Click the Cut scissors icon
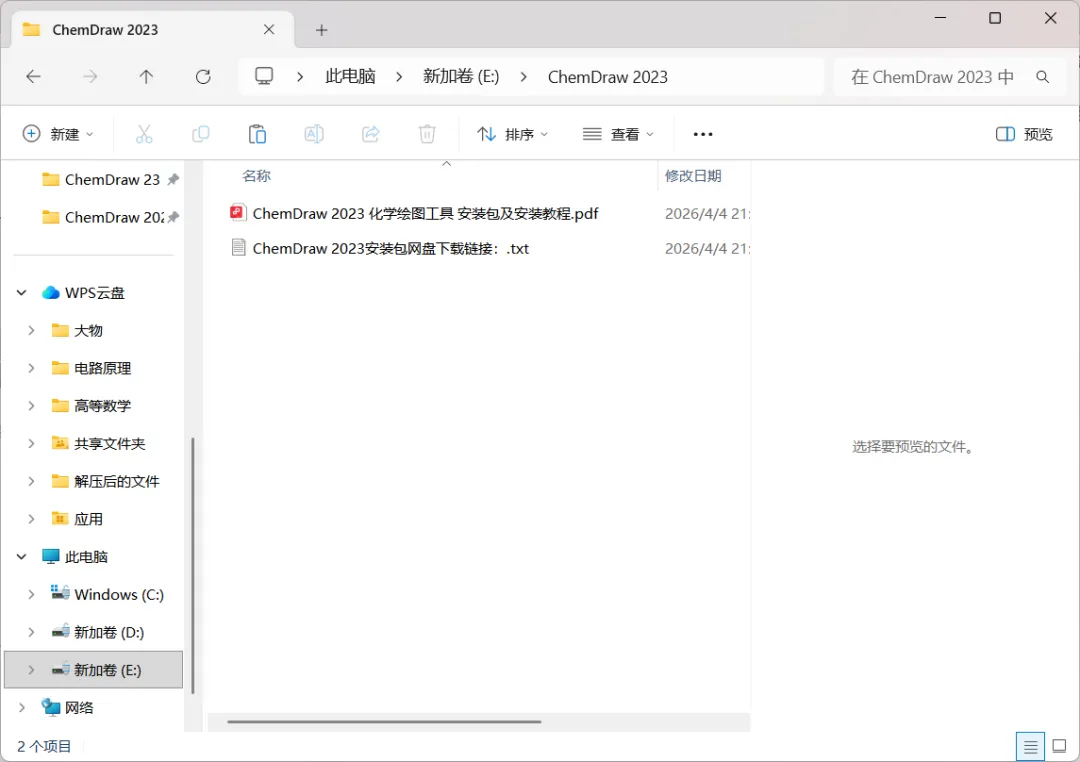The width and height of the screenshot is (1080, 762). coord(144,134)
